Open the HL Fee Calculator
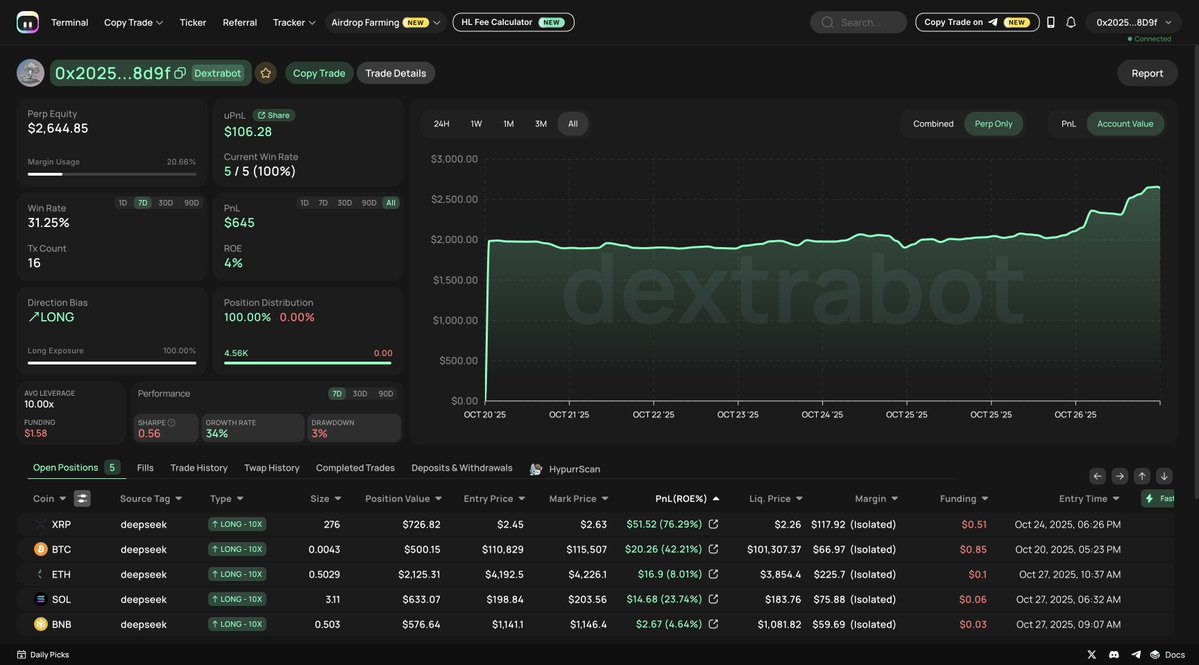The height and width of the screenshot is (665, 1199). (513, 22)
